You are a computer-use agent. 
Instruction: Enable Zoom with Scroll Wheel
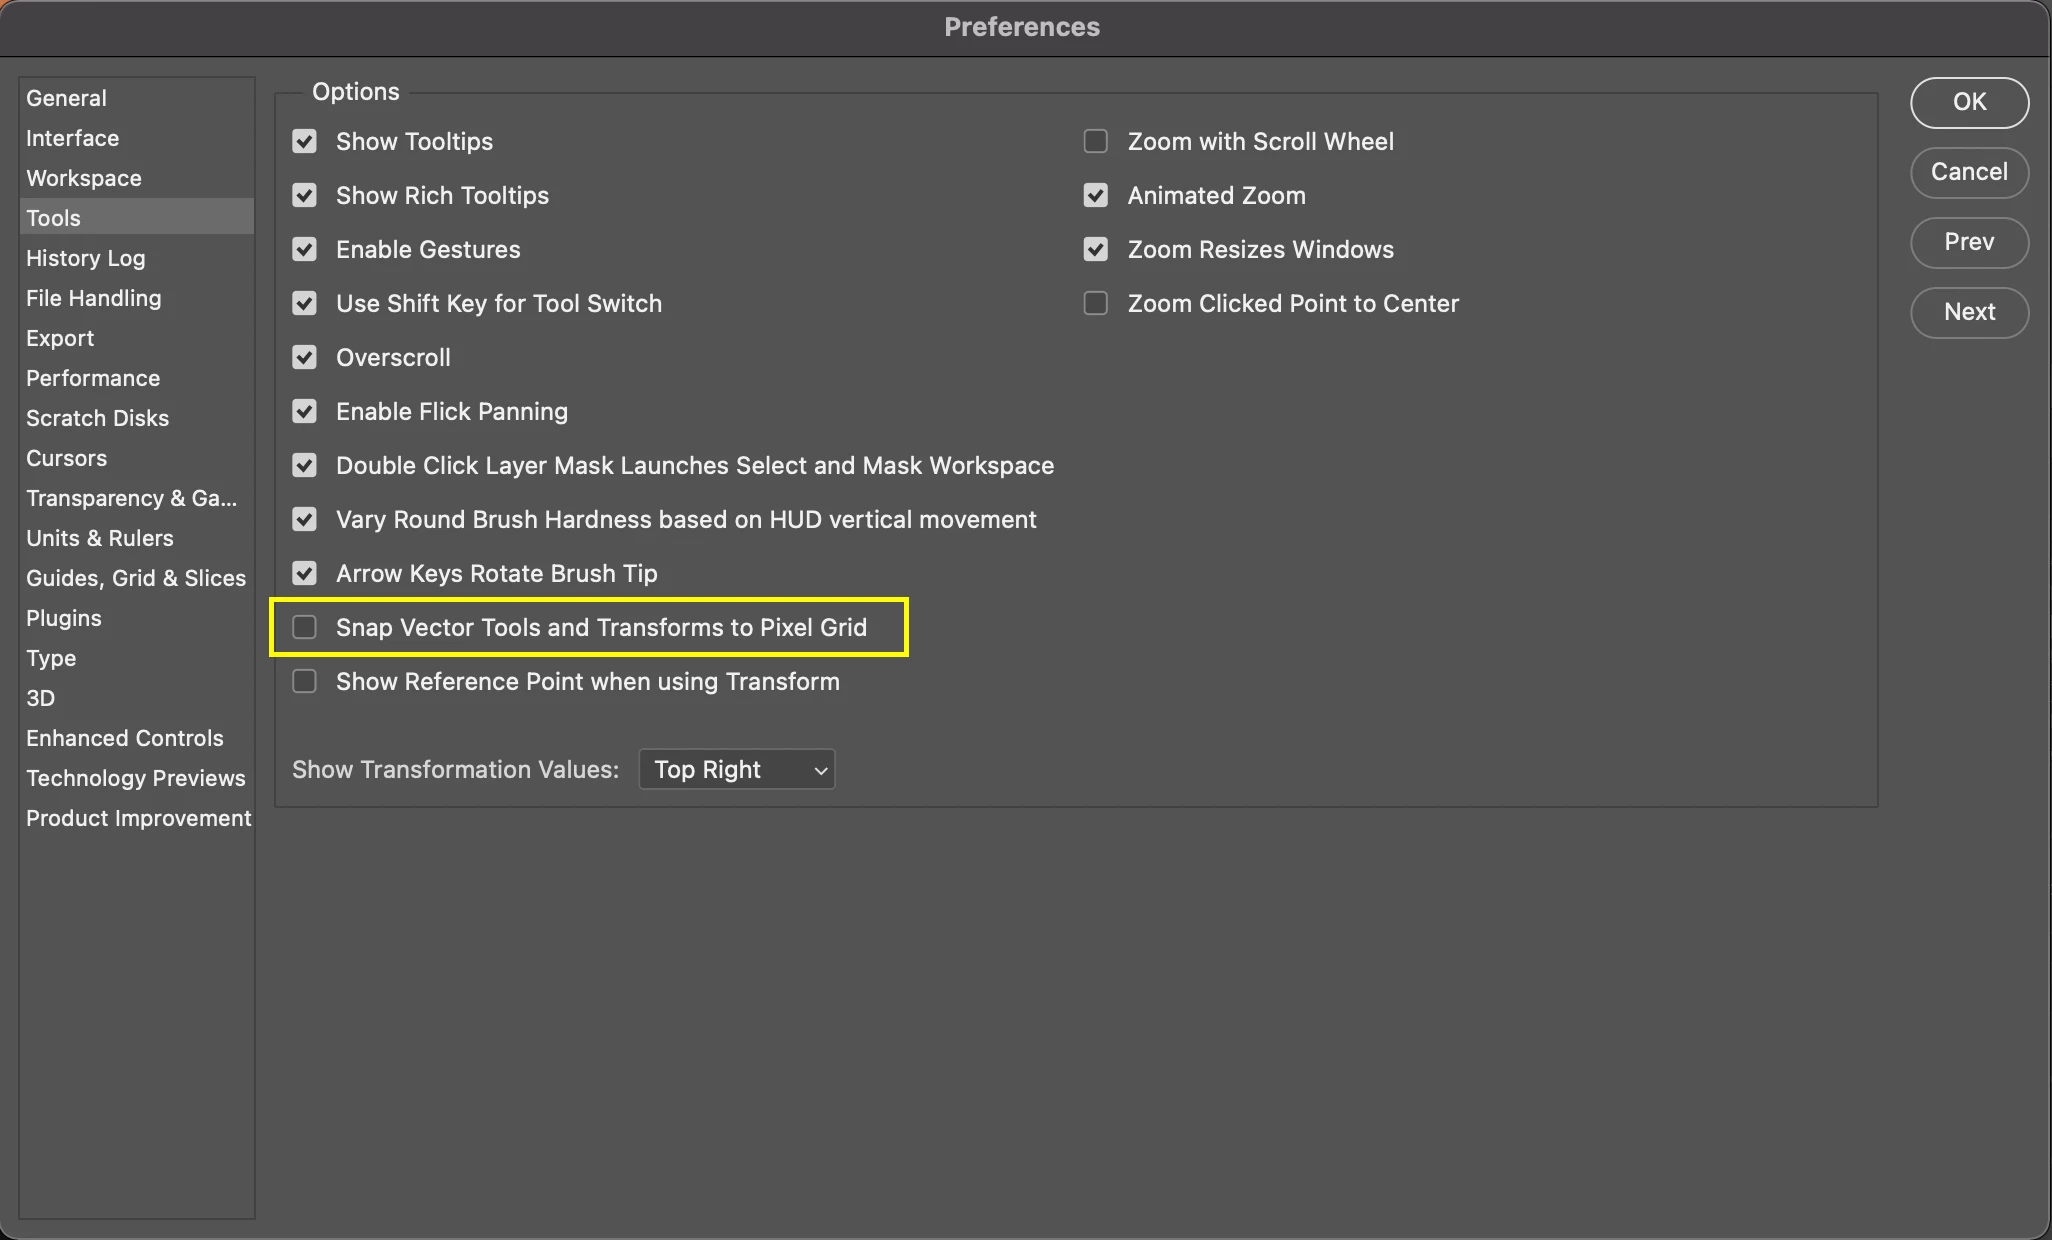(x=1095, y=141)
